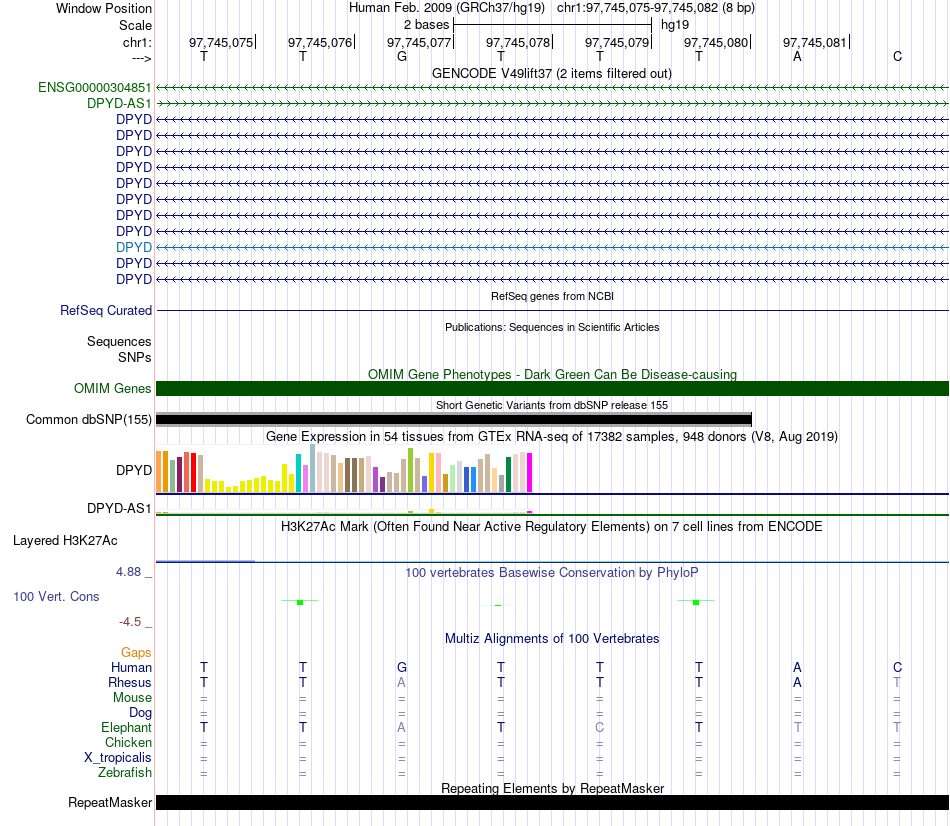Click the SNPs track label

coord(135,358)
